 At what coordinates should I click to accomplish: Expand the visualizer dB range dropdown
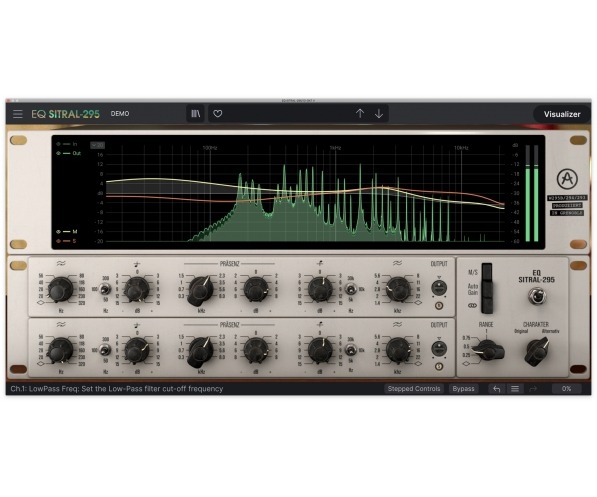click(97, 145)
